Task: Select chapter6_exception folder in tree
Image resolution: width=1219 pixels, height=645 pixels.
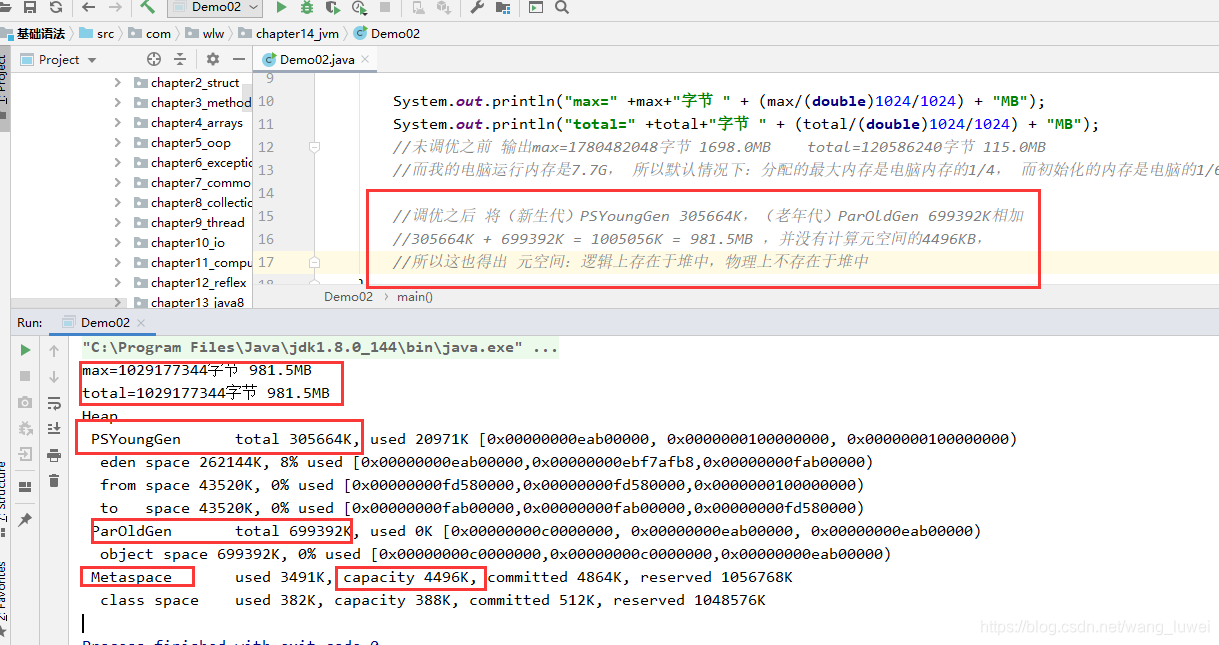Action: tap(192, 163)
